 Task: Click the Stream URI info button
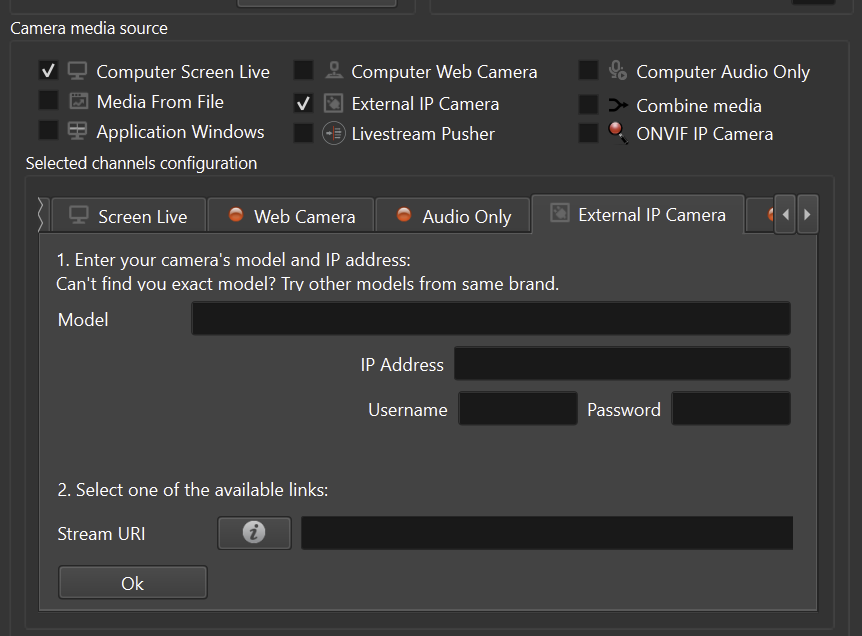point(254,533)
